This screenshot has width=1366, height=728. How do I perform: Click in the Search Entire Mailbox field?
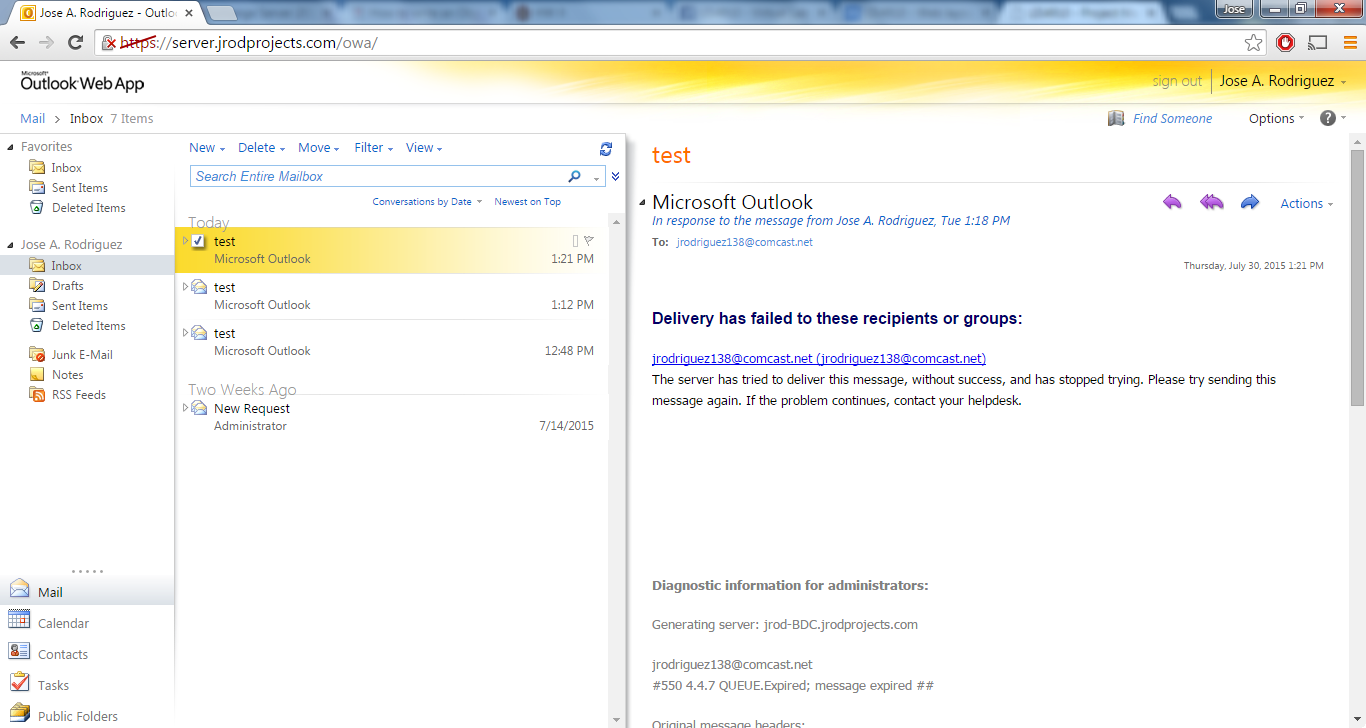point(378,176)
